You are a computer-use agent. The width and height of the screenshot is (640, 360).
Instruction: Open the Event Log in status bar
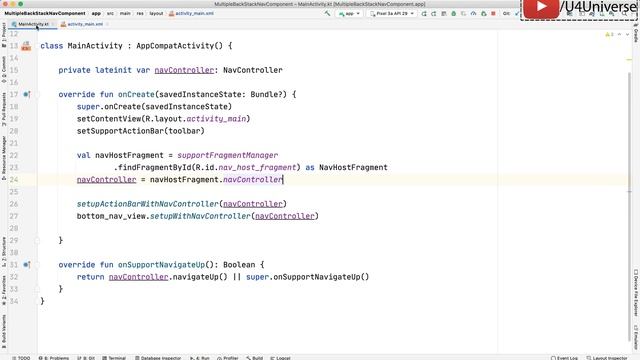564,358
